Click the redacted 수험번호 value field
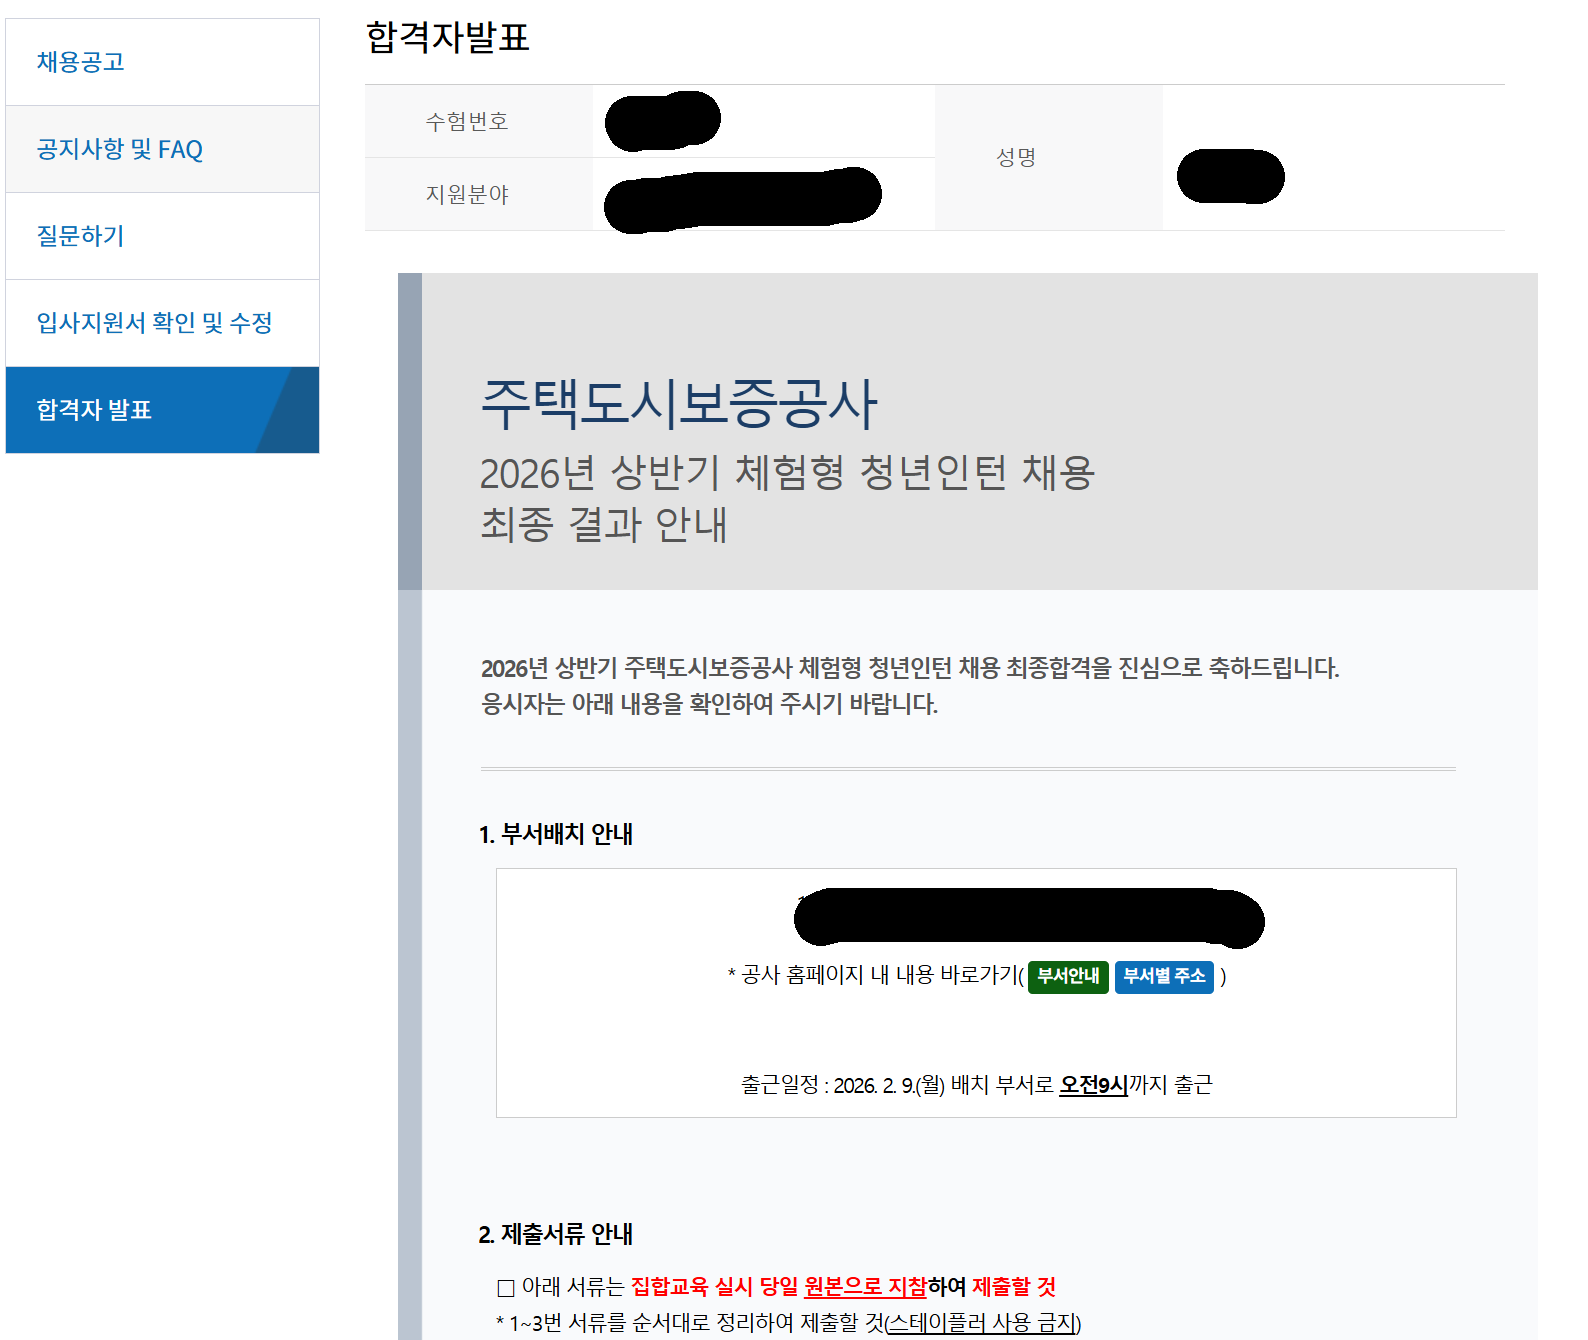The height and width of the screenshot is (1340, 1588). 662,121
